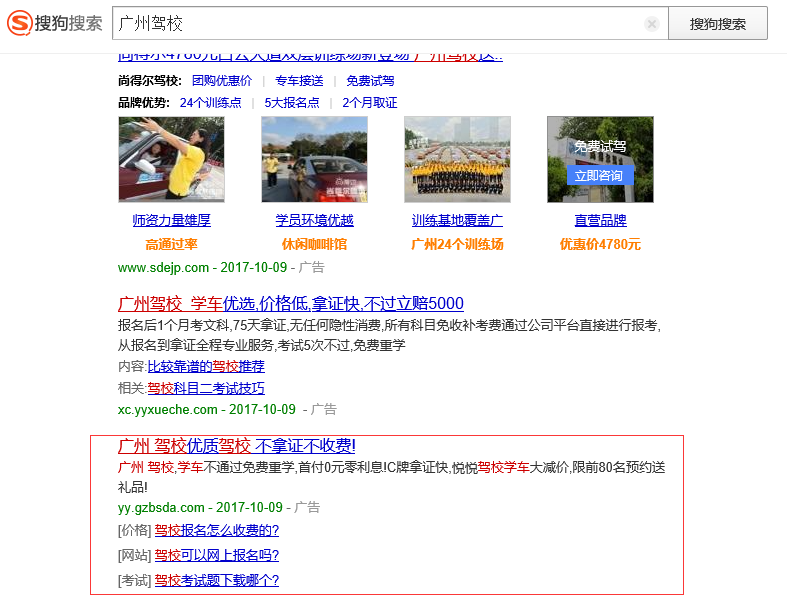Click the www.sdejp.com URL text
The height and width of the screenshot is (602, 787).
[x=163, y=268]
